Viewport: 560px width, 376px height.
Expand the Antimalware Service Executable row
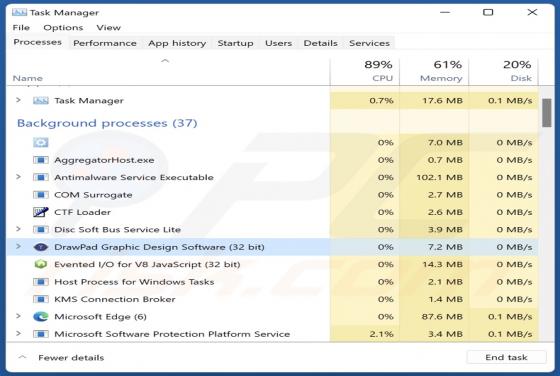click(x=19, y=177)
